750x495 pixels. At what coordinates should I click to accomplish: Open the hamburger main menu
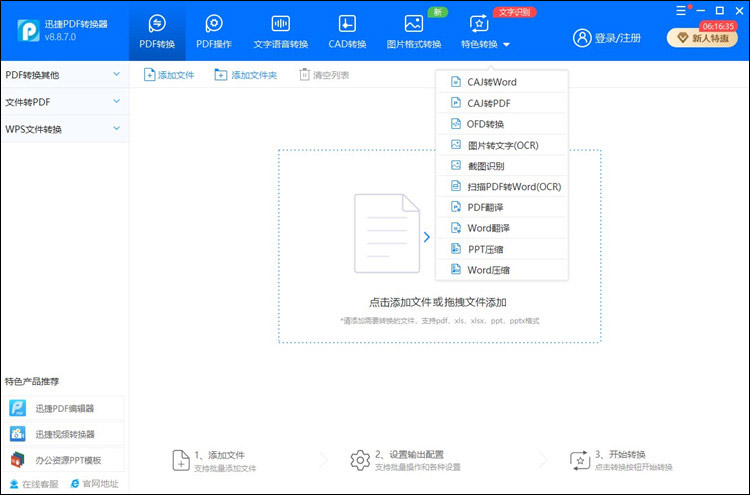click(x=681, y=11)
